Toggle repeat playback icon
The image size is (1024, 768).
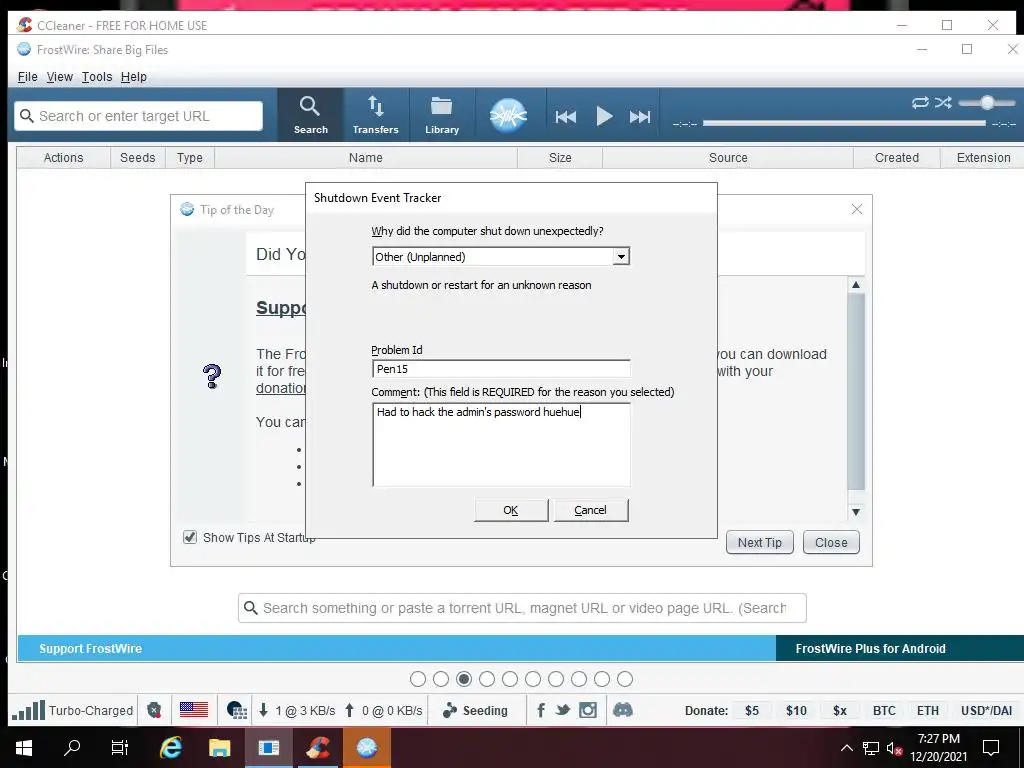920,103
